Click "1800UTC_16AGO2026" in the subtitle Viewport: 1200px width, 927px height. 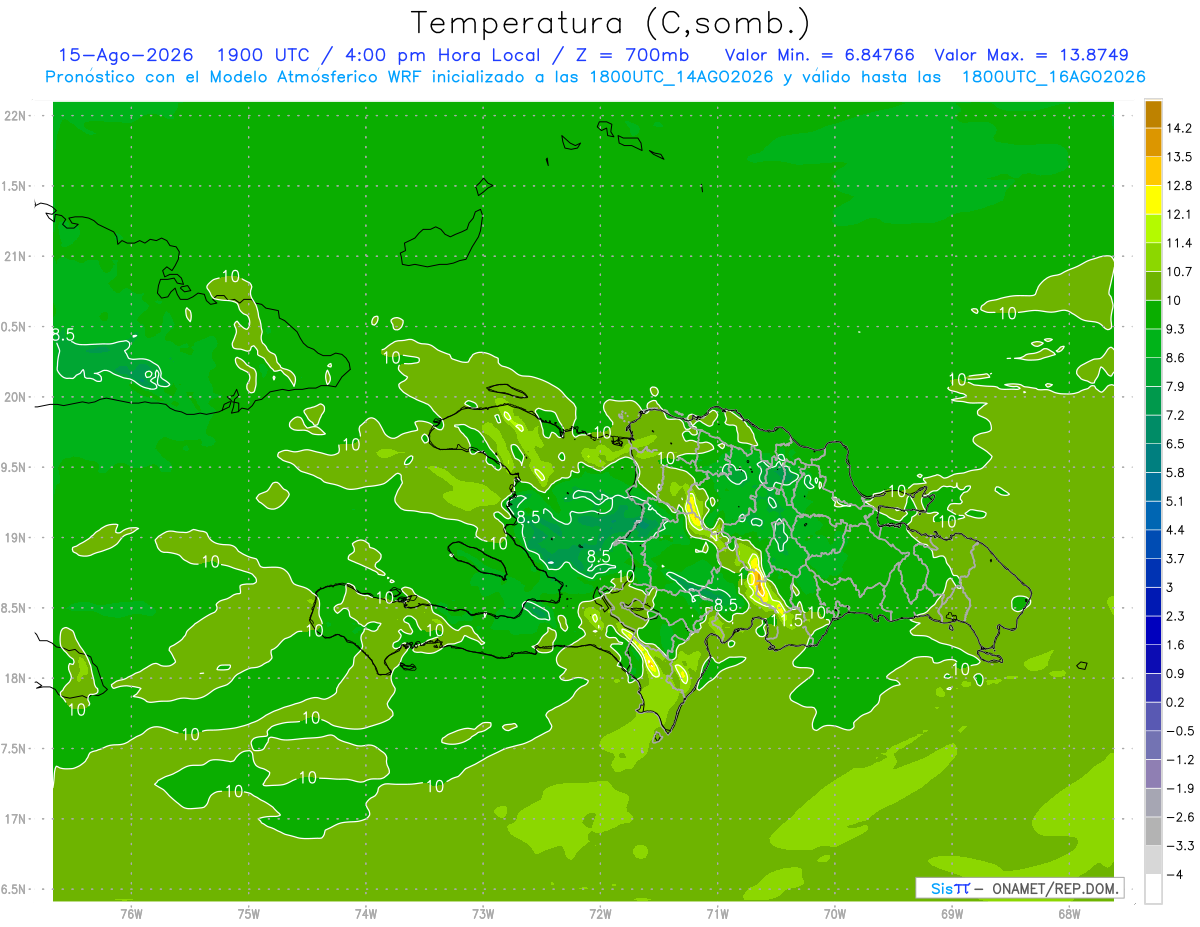(x=1053, y=77)
